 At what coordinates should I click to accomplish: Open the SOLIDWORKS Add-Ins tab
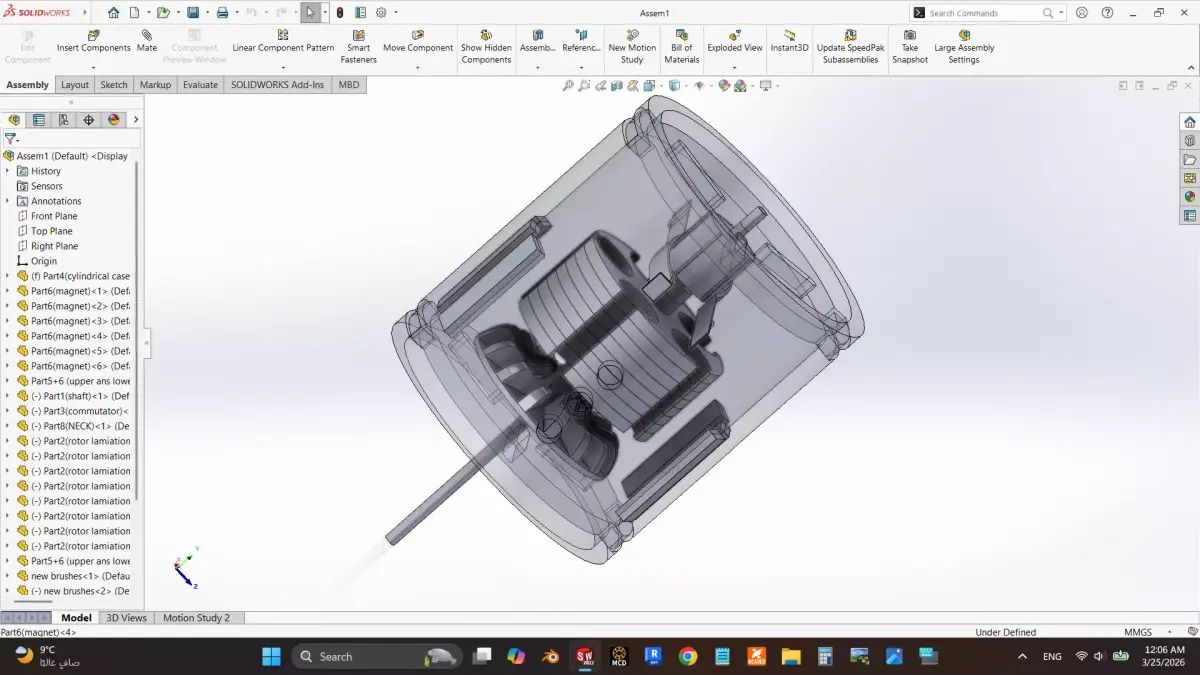click(x=277, y=85)
